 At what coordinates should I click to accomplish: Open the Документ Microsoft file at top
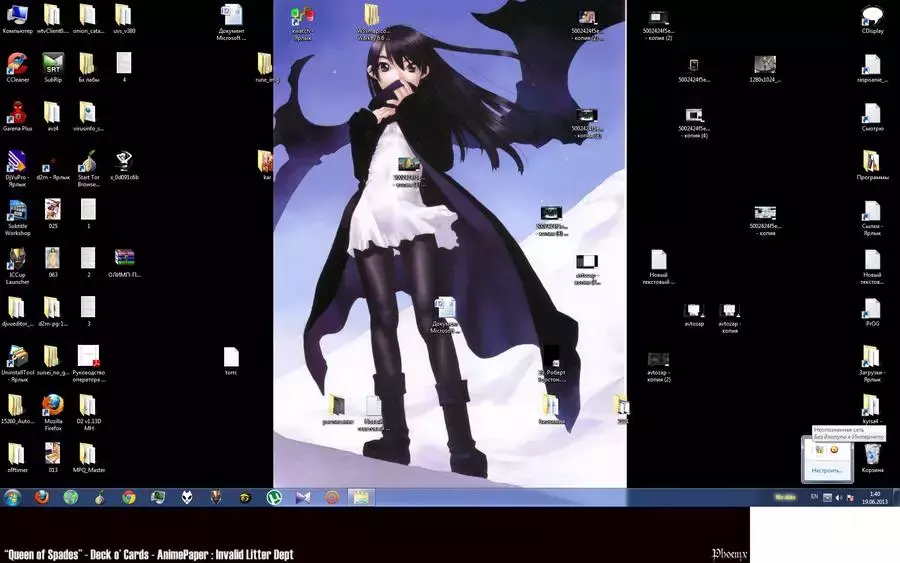coord(231,22)
